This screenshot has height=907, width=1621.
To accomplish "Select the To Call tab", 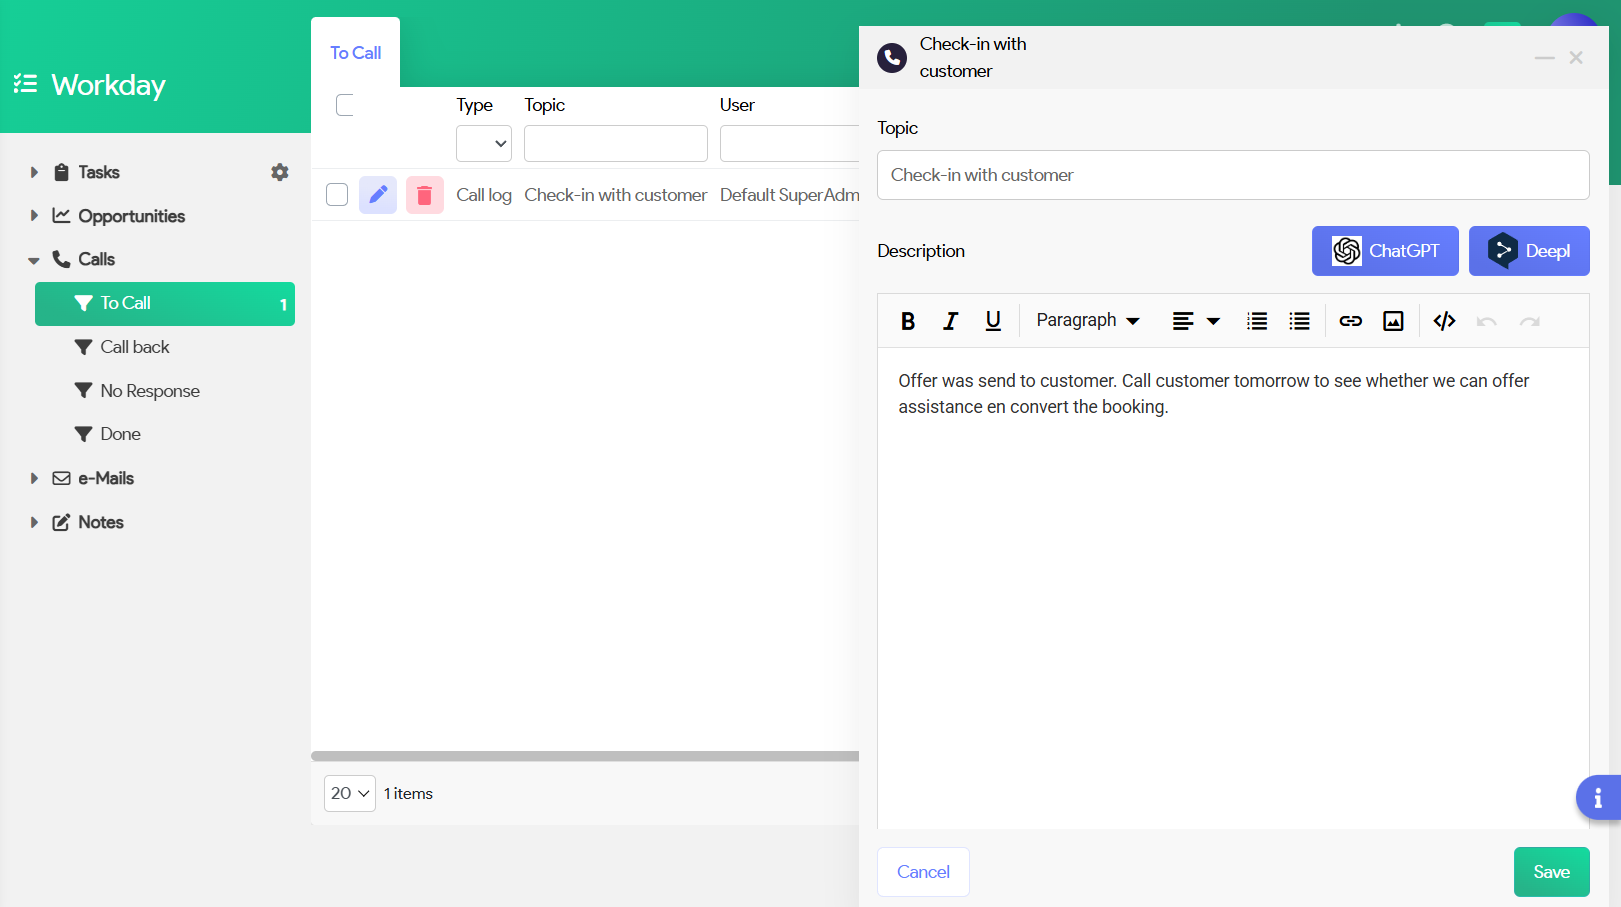I will click(x=355, y=53).
